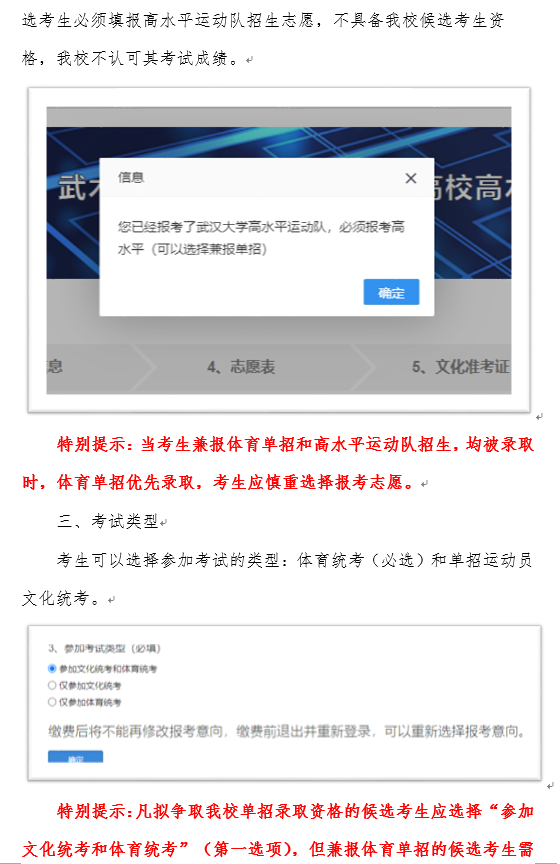560x864 pixels.
Task: Click the banner text 武 behind the dialog
Action: (x=73, y=186)
